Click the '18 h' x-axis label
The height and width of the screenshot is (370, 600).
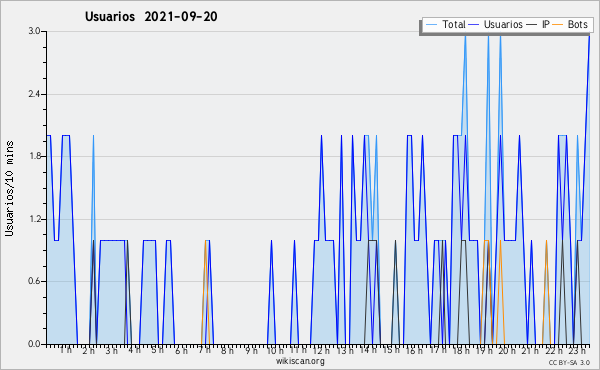click(461, 351)
